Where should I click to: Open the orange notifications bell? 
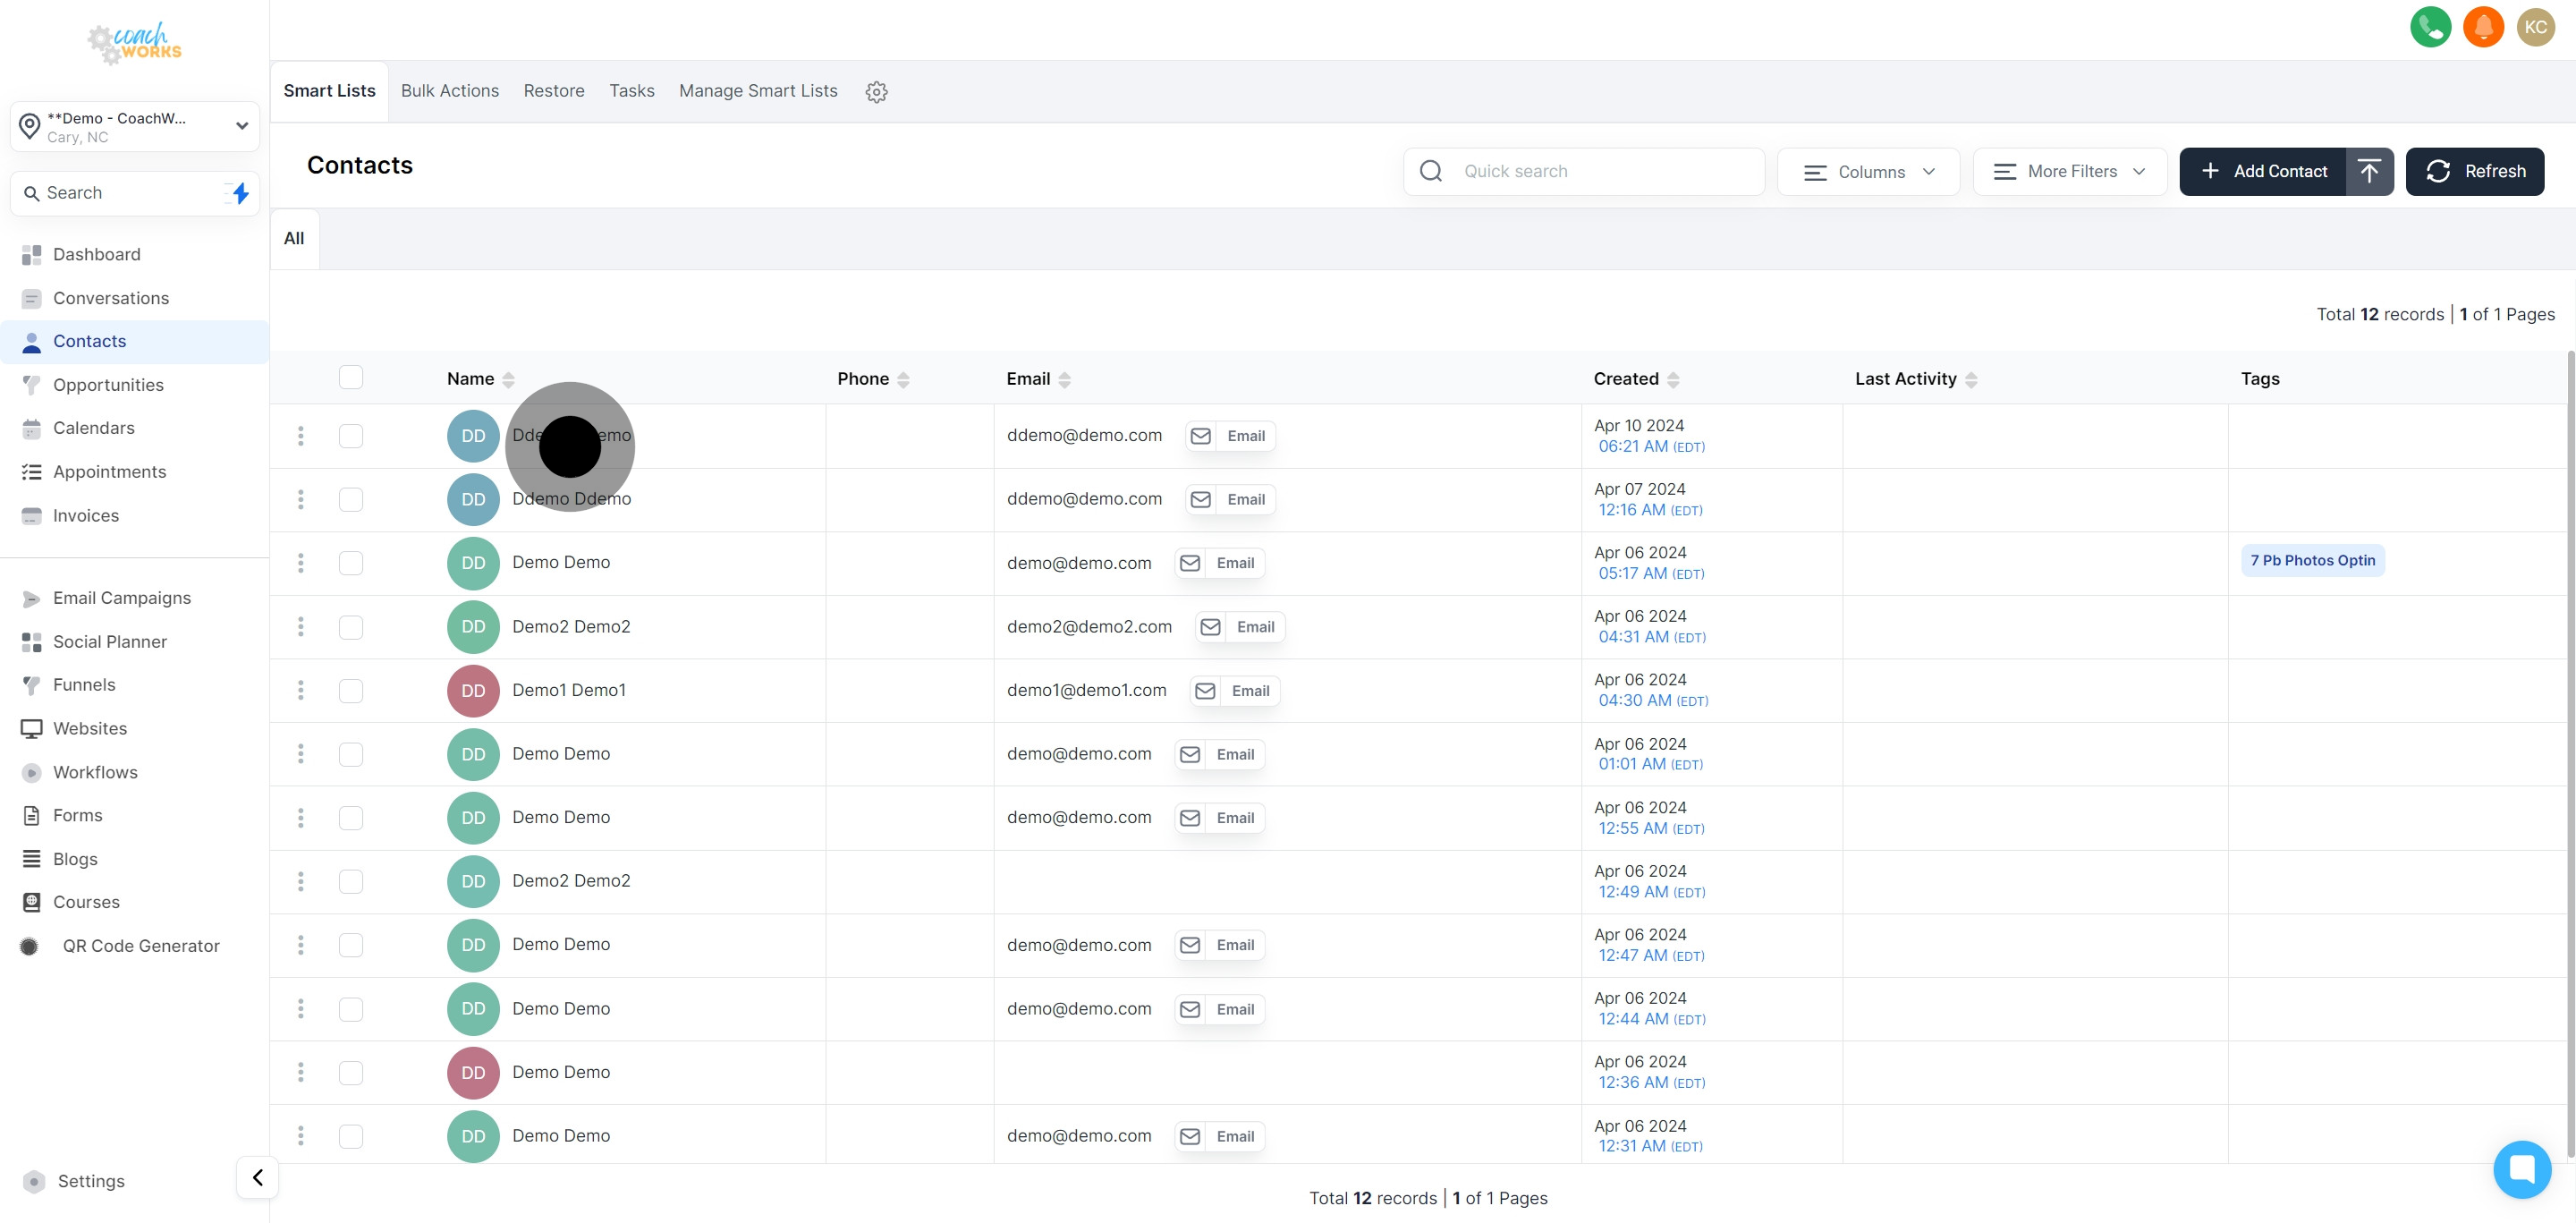click(x=2483, y=27)
